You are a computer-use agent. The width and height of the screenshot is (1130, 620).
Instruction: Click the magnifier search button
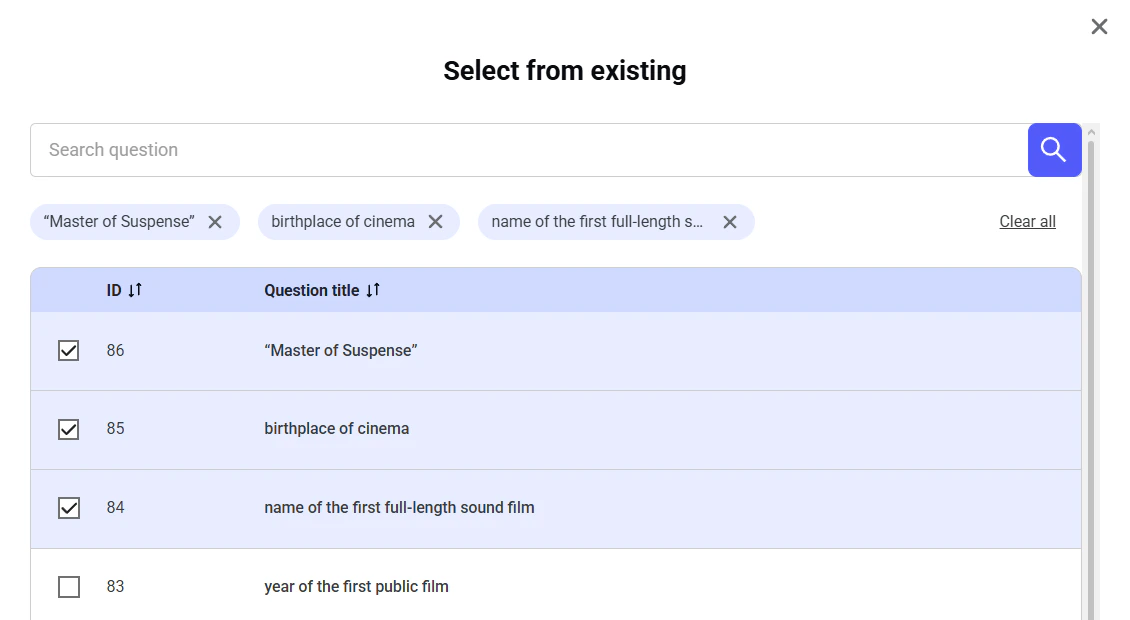1054,150
